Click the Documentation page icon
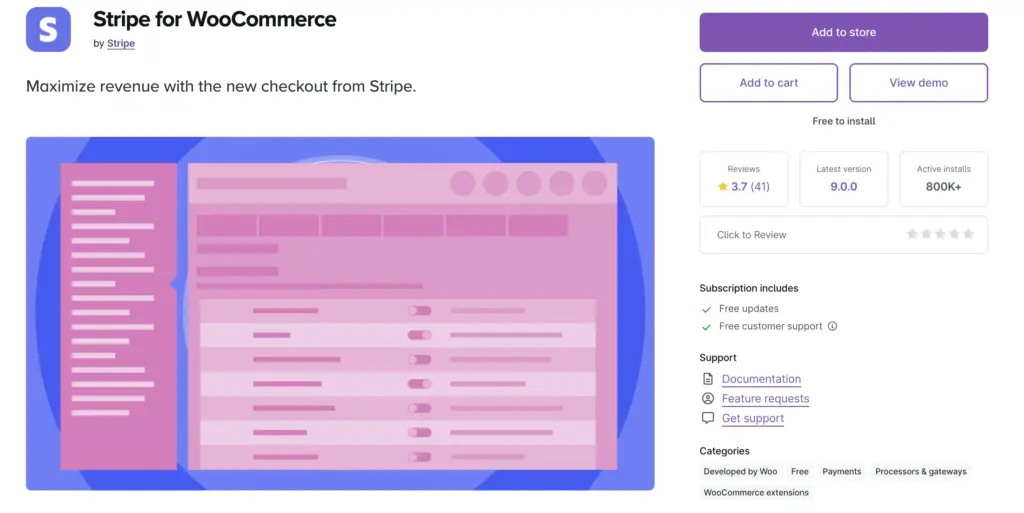The image size is (1024, 513). (x=708, y=379)
